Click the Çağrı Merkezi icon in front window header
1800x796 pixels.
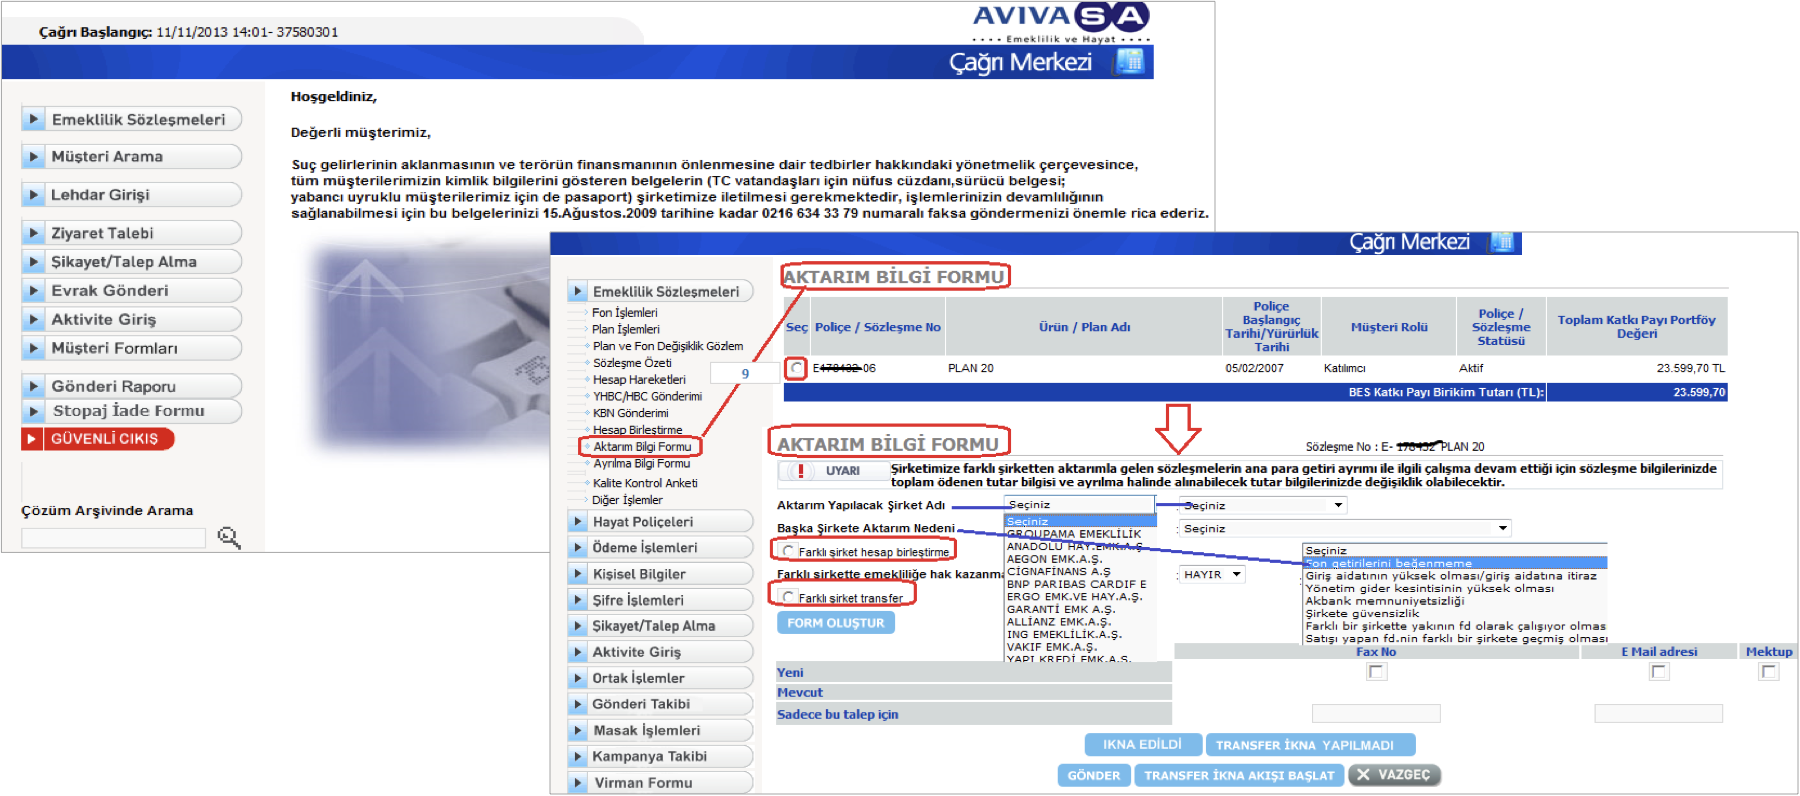pos(1502,242)
